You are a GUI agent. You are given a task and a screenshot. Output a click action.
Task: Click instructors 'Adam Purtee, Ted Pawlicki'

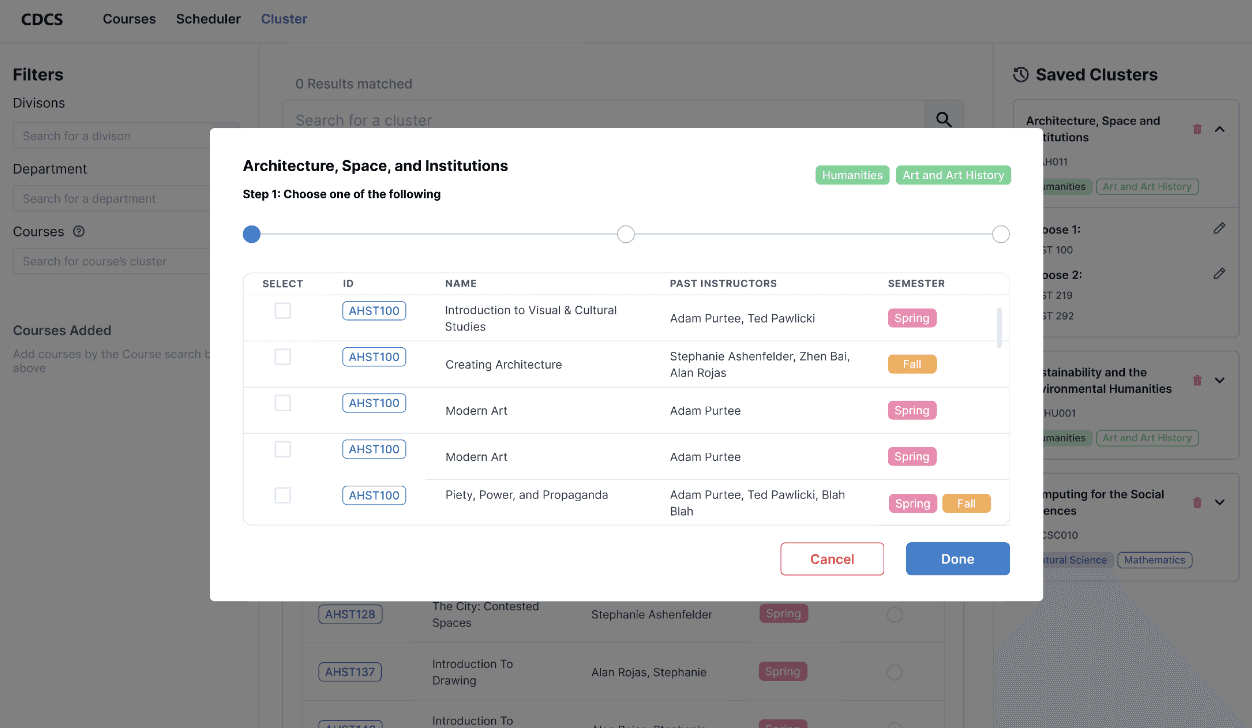click(743, 319)
